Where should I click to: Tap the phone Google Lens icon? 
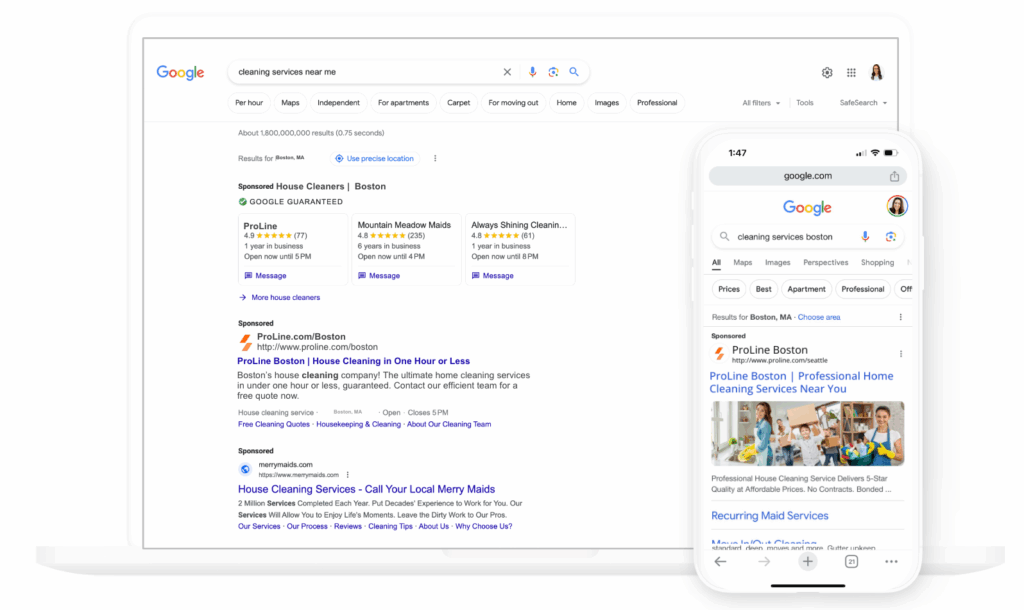coord(891,236)
